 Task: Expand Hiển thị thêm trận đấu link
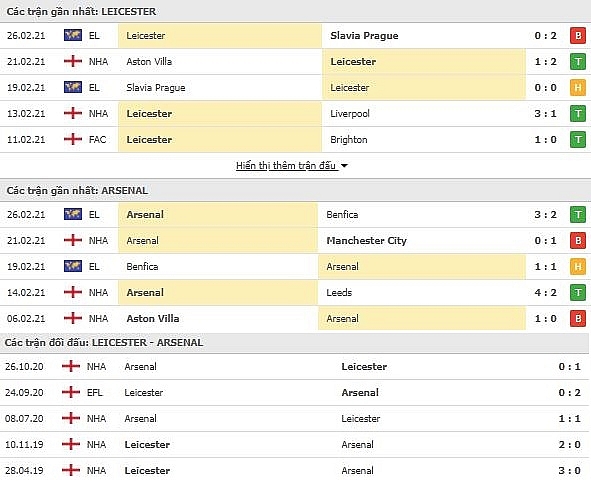pos(286,165)
